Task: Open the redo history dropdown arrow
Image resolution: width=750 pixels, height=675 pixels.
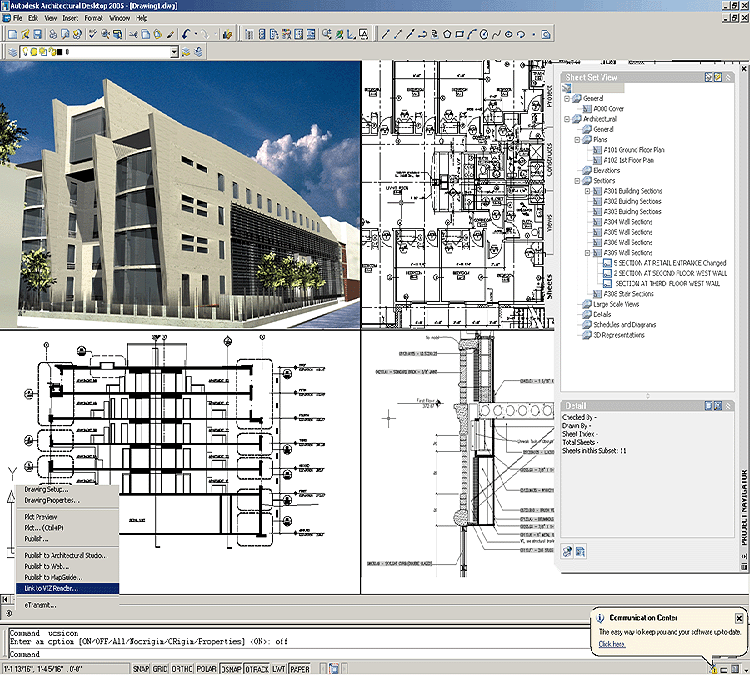Action: click(214, 34)
